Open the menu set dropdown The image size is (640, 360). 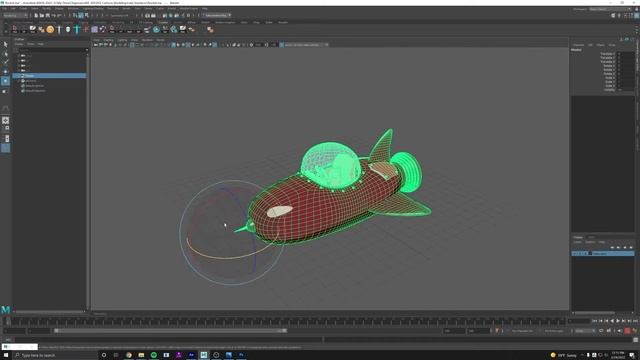coord(15,16)
